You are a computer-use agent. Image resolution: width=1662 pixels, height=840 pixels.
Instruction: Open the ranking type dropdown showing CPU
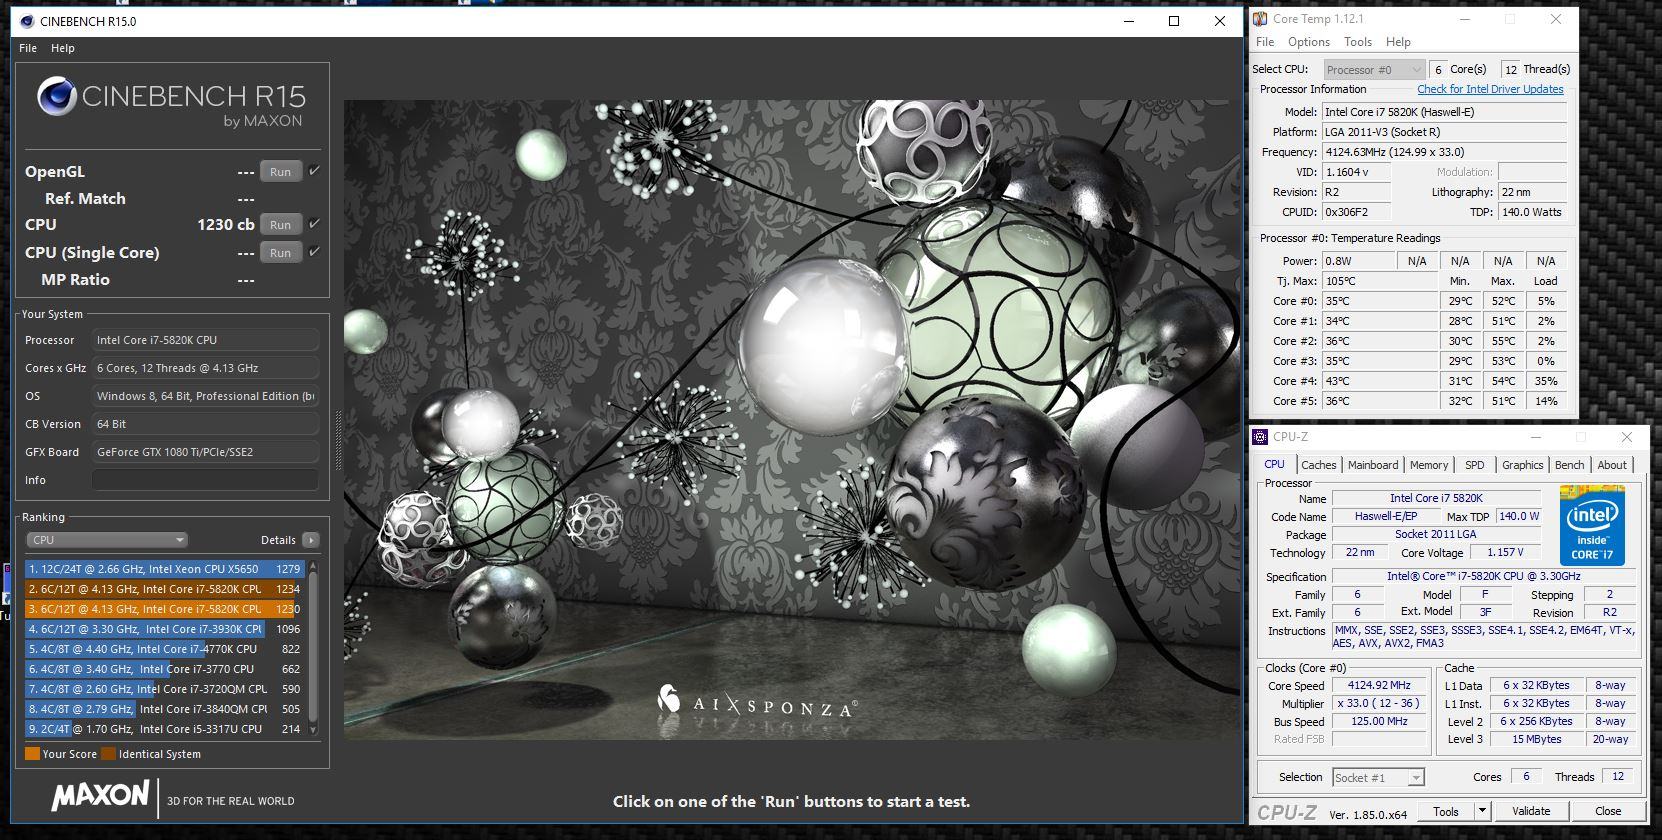[107, 540]
